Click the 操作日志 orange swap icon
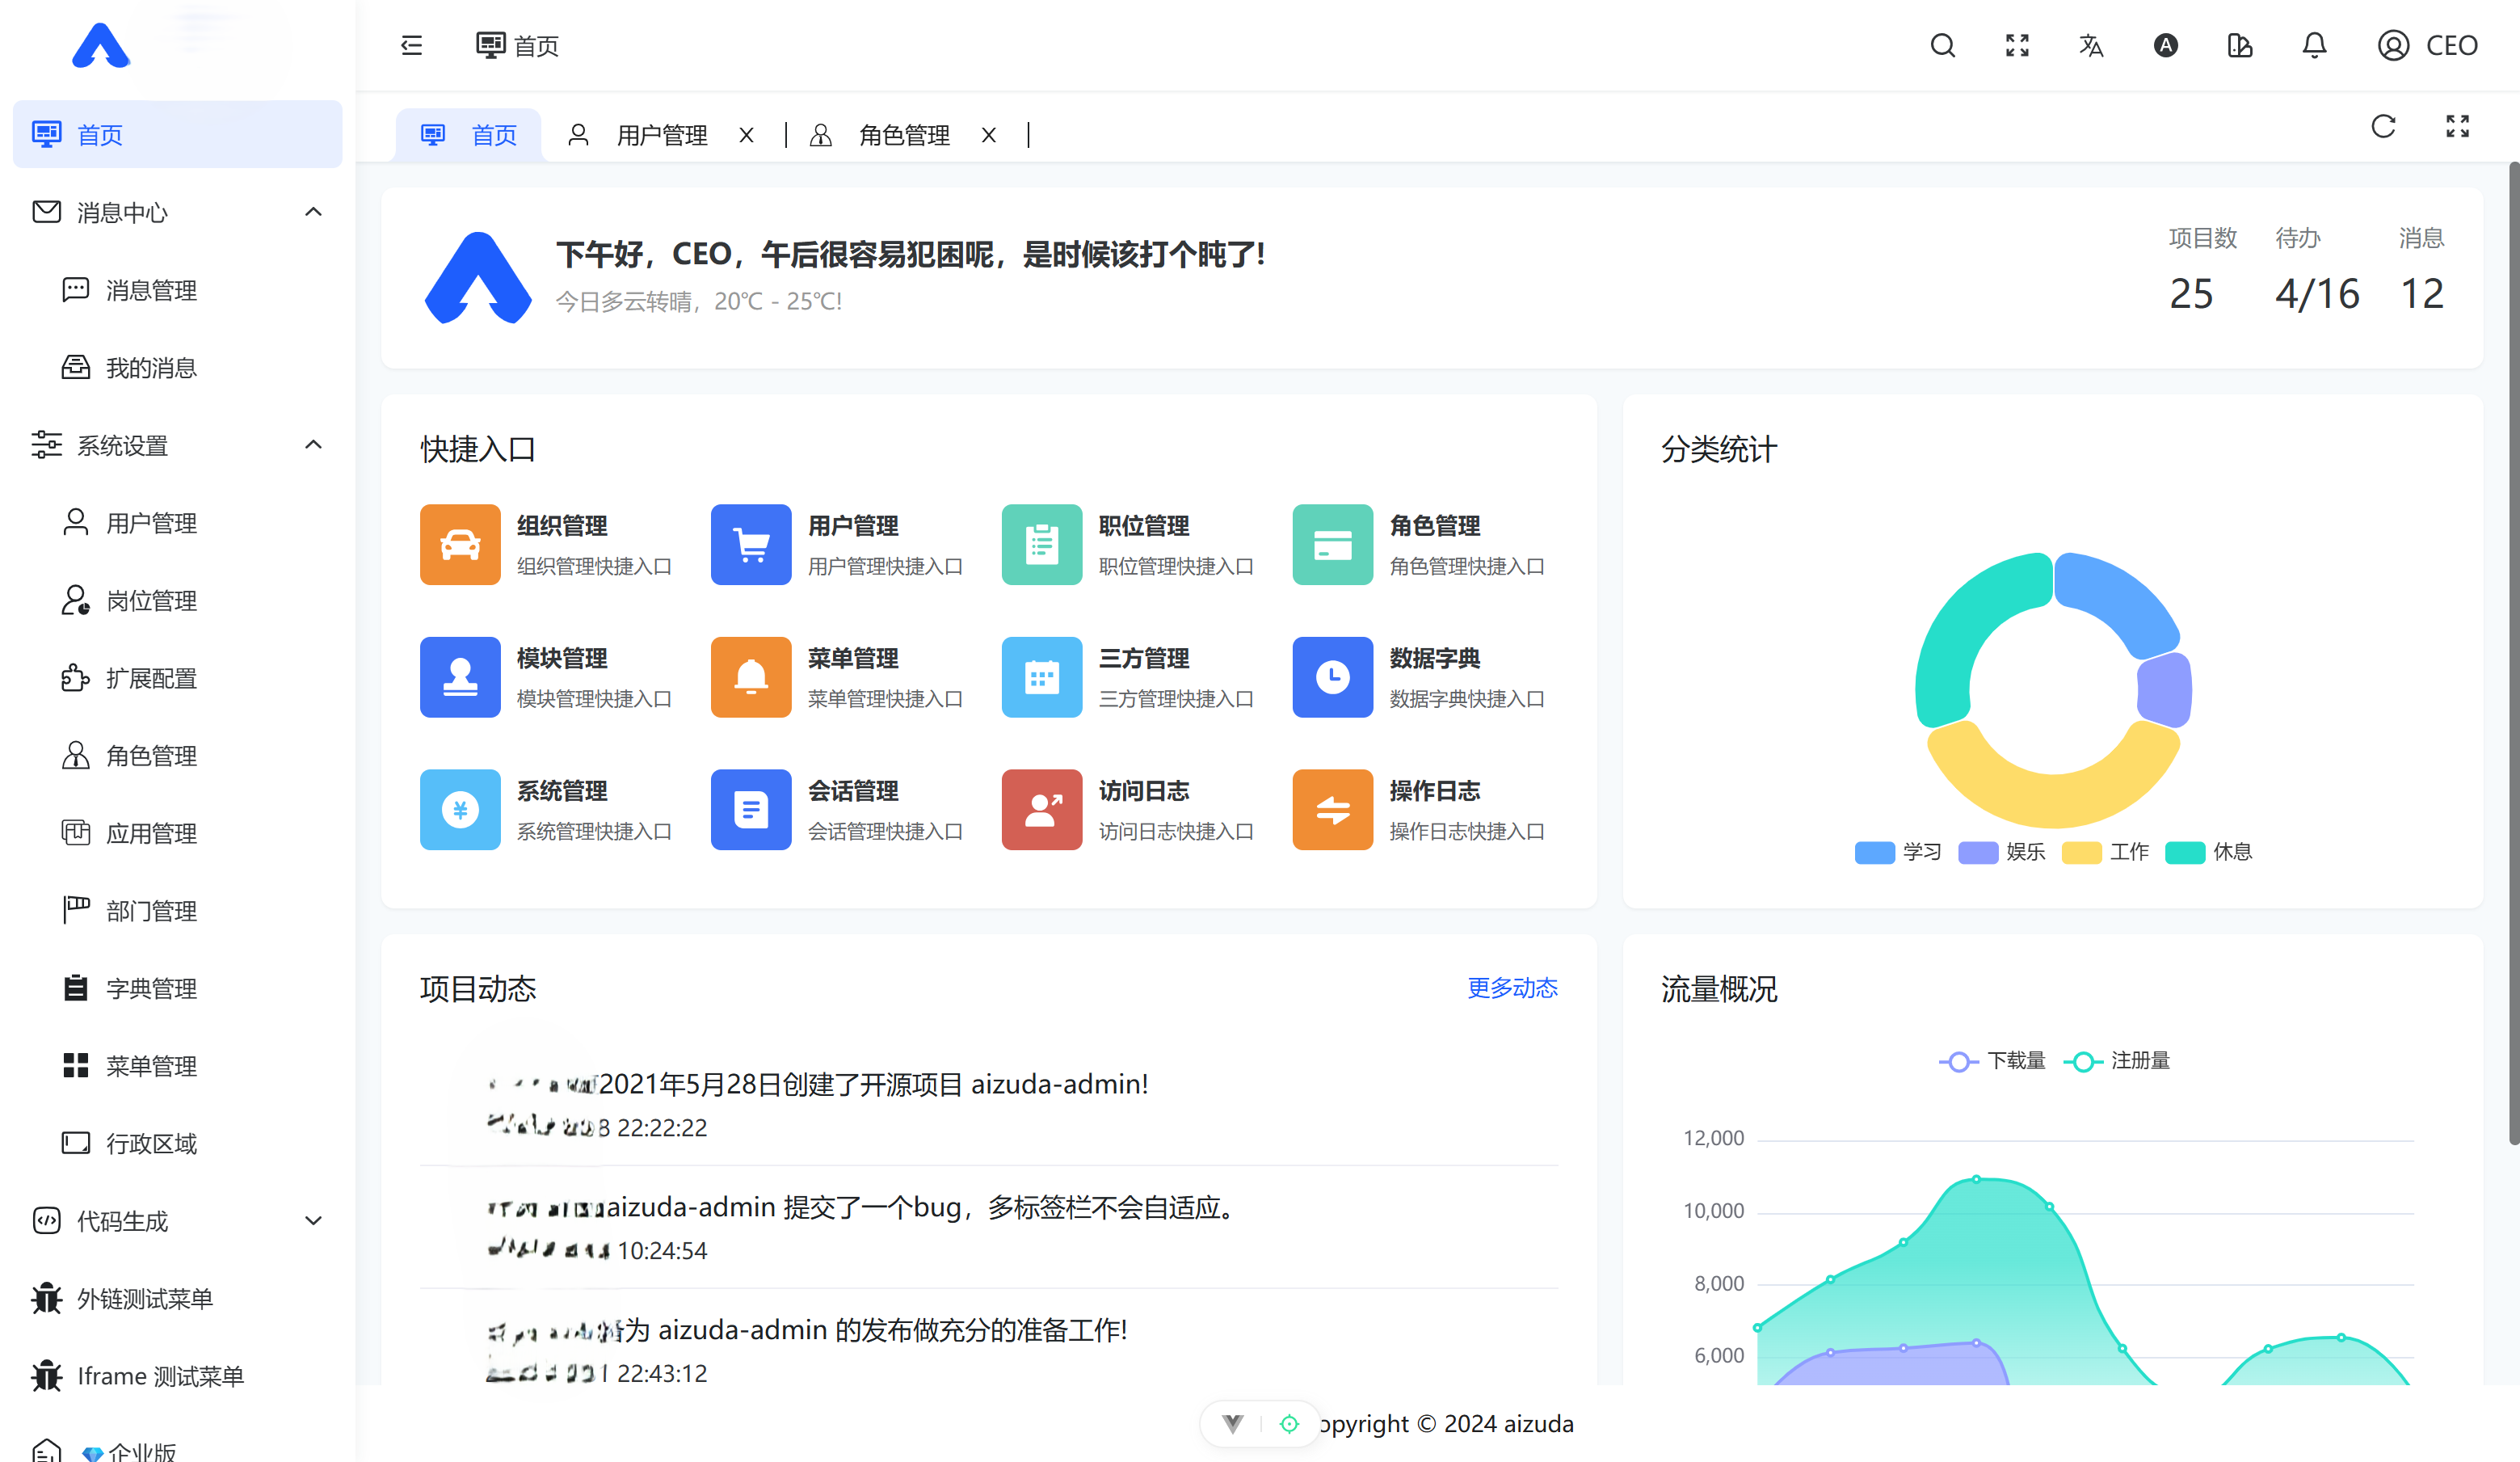The height and width of the screenshot is (1462, 2520). (1333, 809)
